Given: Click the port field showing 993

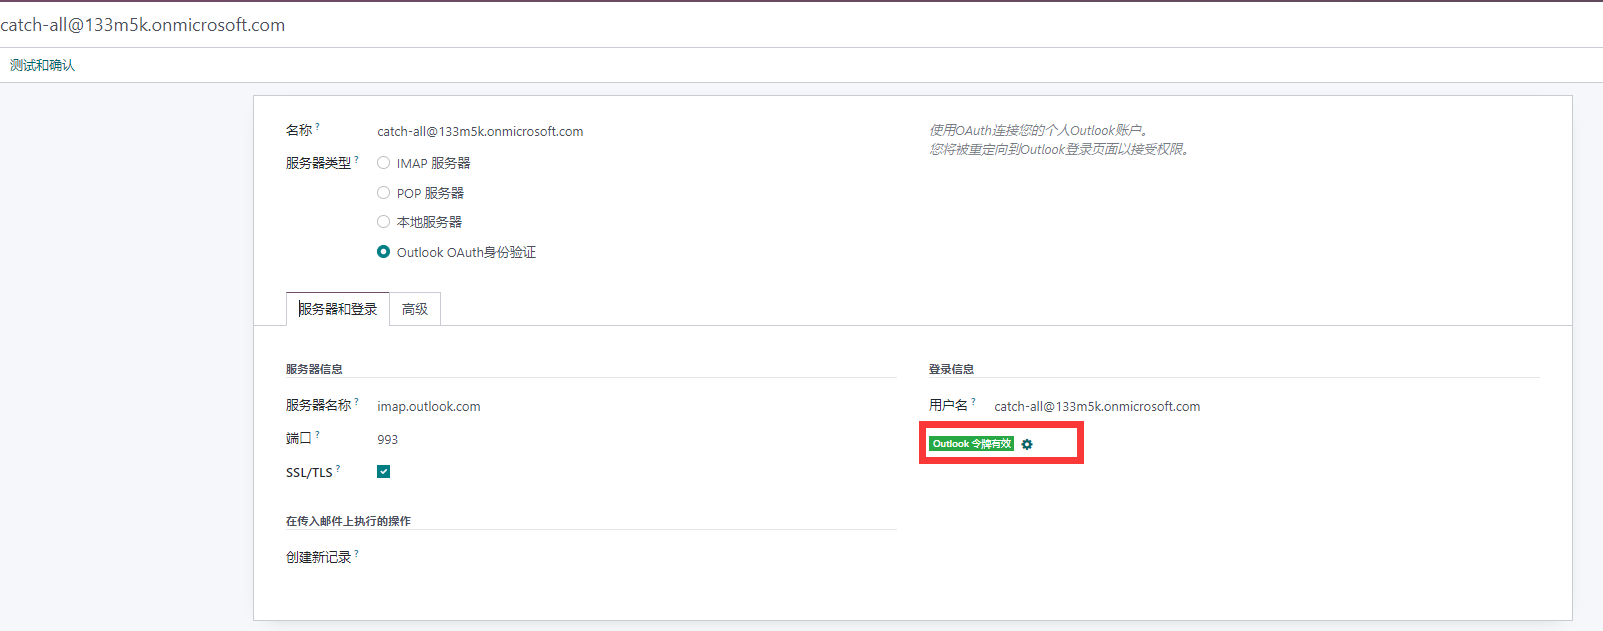Looking at the screenshot, I should pyautogui.click(x=388, y=439).
